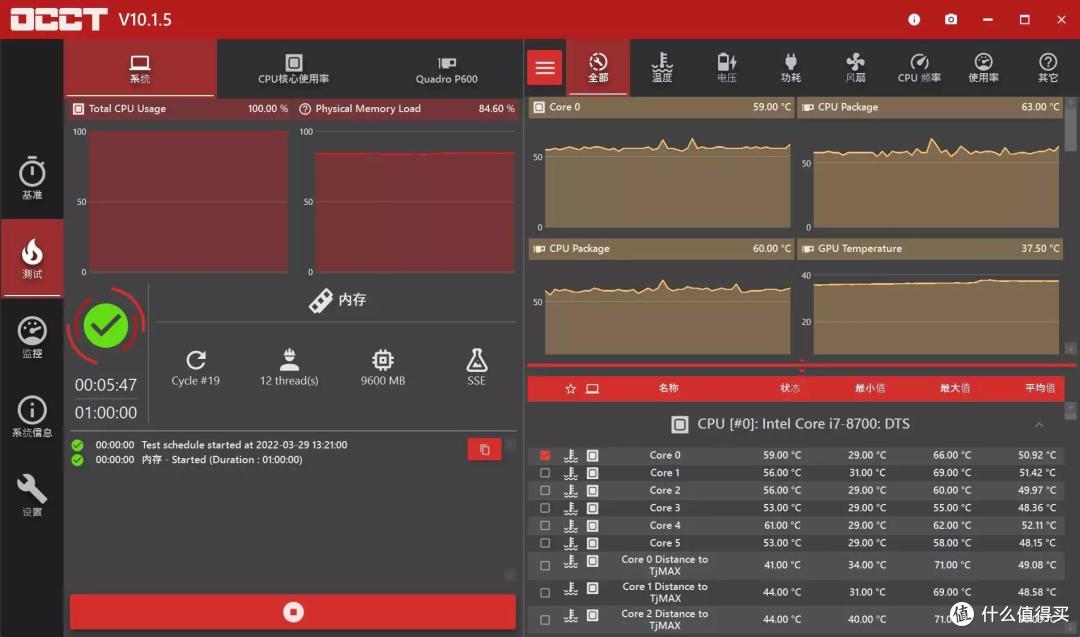Viewport: 1080px width, 637px height.
Task: Click the red stop test button
Action: pyautogui.click(x=293, y=612)
